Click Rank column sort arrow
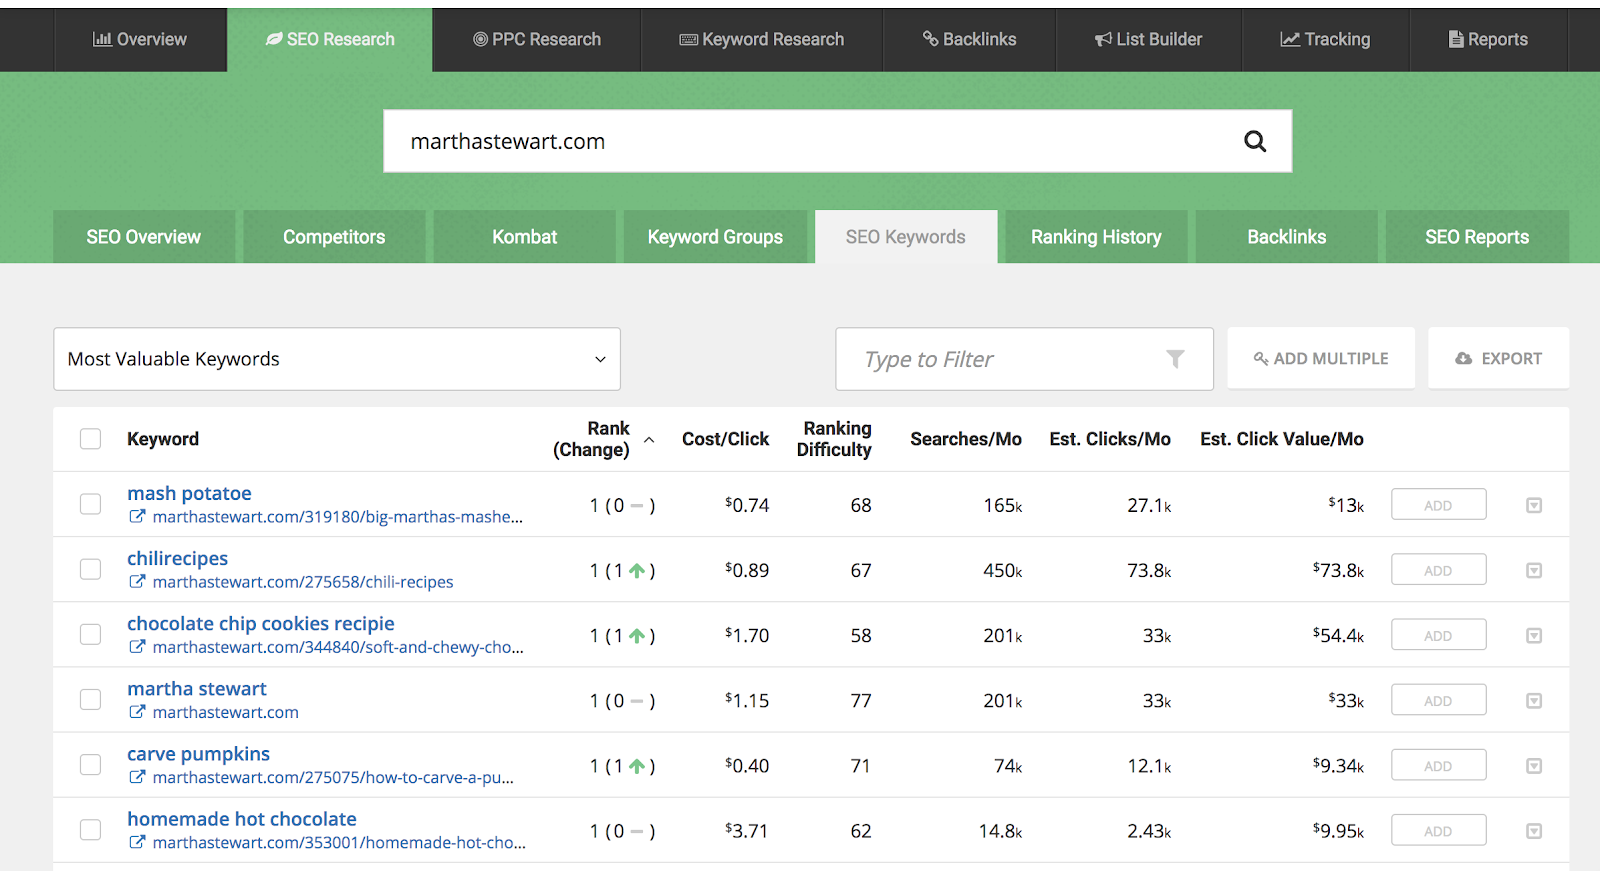 pos(649,440)
